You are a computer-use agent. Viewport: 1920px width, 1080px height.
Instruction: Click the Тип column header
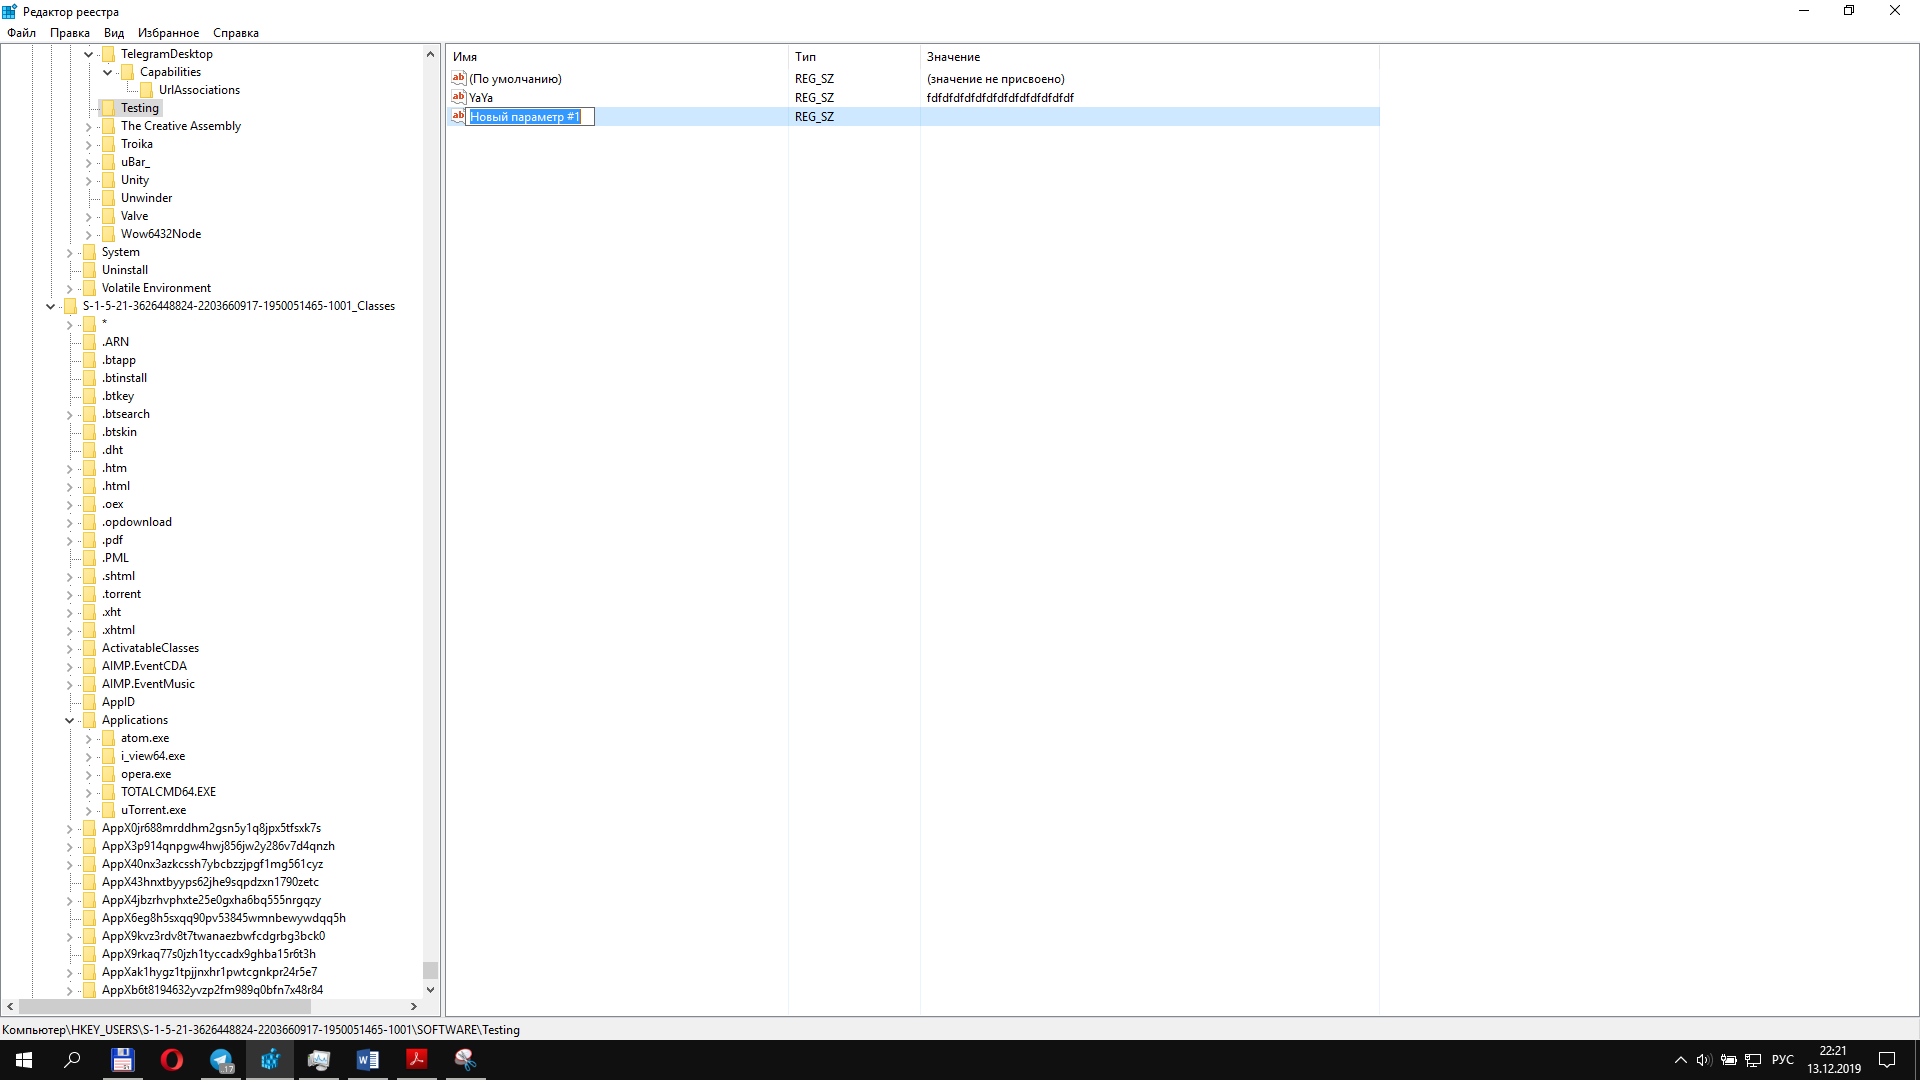click(854, 57)
